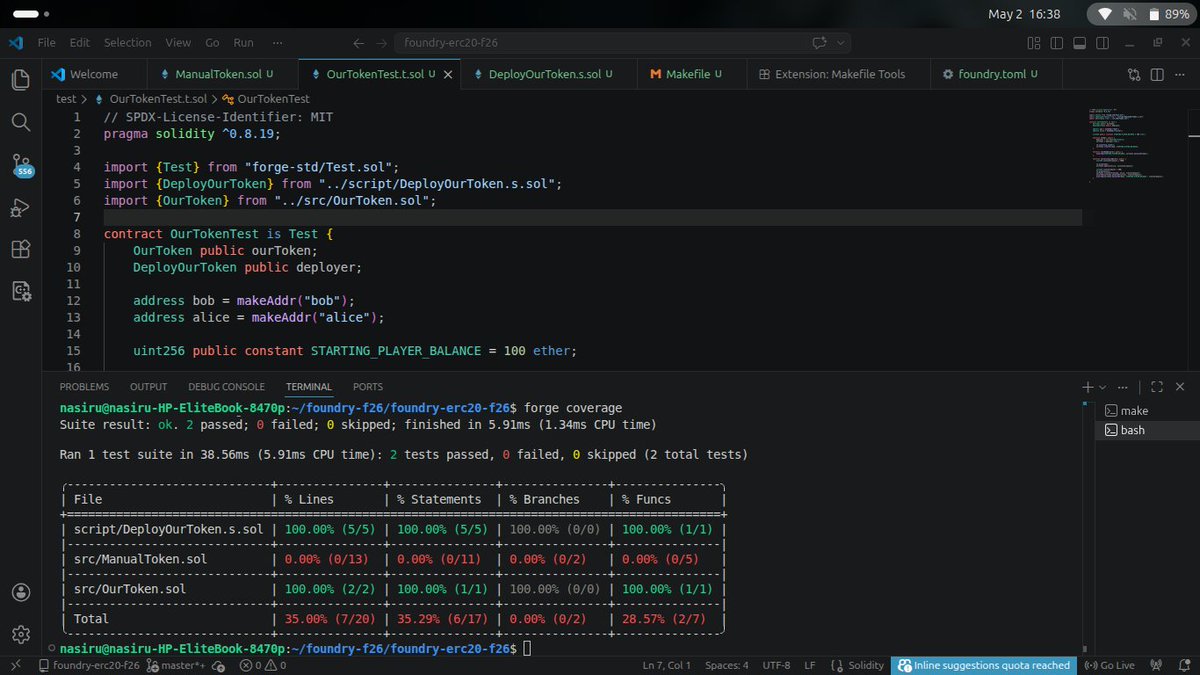1200x675 pixels.
Task: Click the compare changes icon in editor toolbar
Action: click(1134, 74)
